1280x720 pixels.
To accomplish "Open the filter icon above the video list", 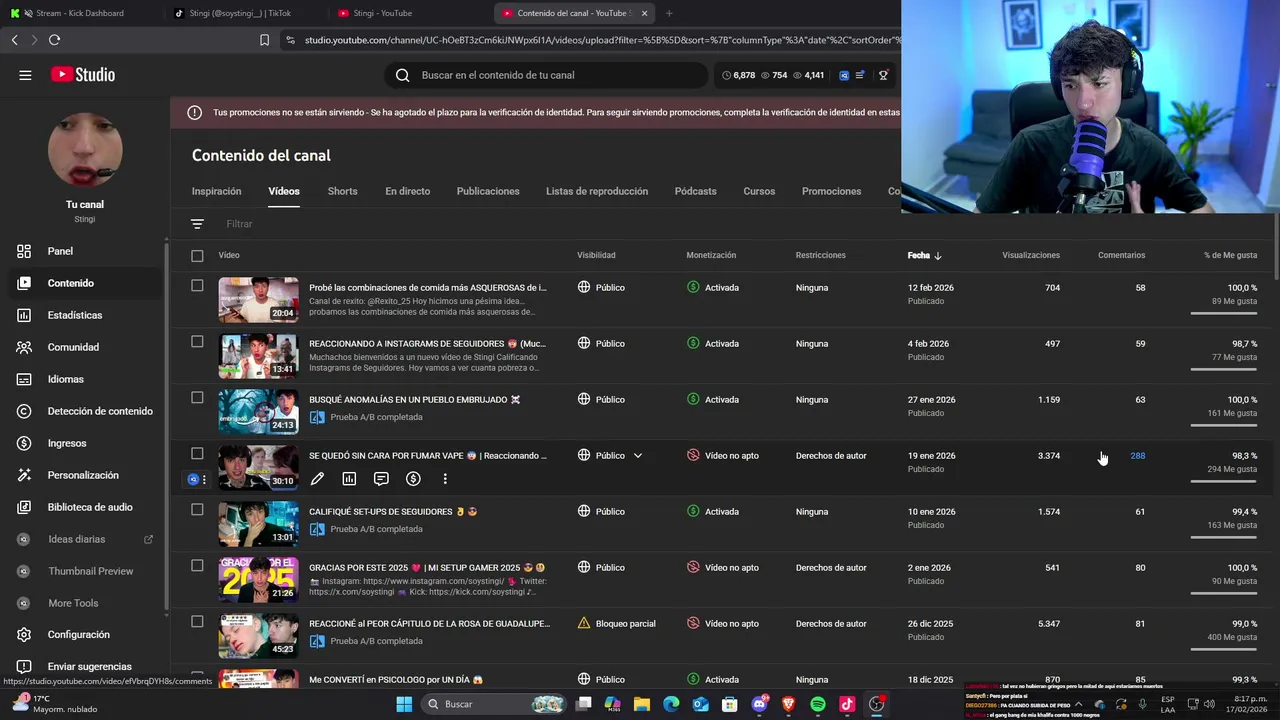I will coord(197,224).
